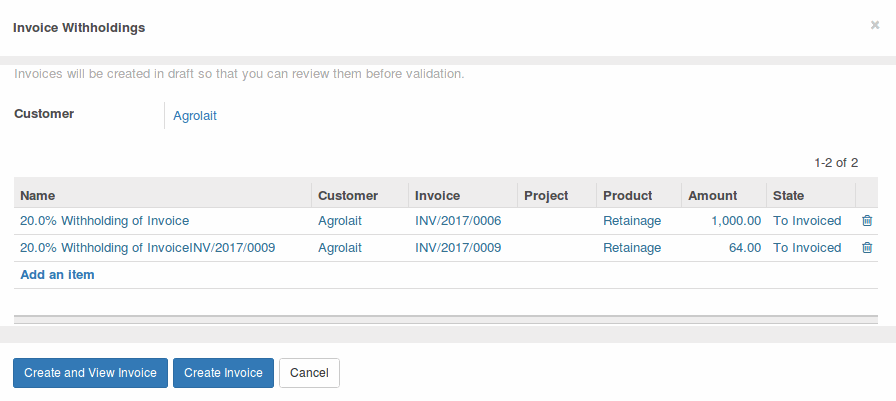Sort by the Project column header
The width and height of the screenshot is (896, 401).
557,195
